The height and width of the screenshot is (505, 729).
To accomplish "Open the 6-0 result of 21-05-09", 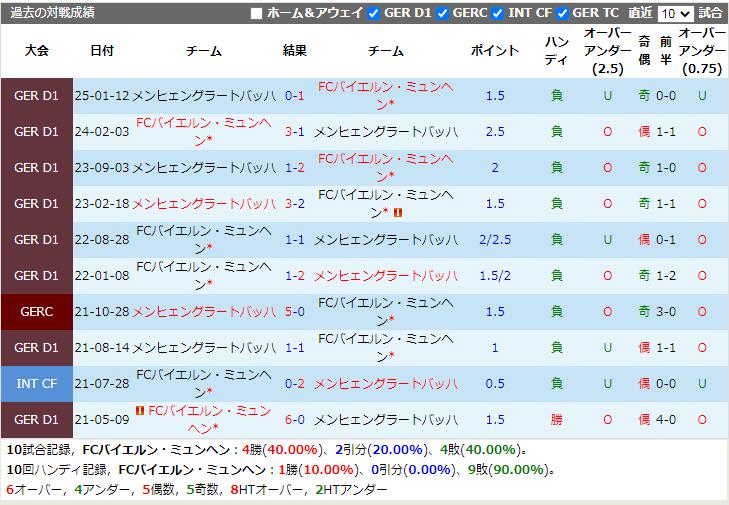I will click(295, 420).
